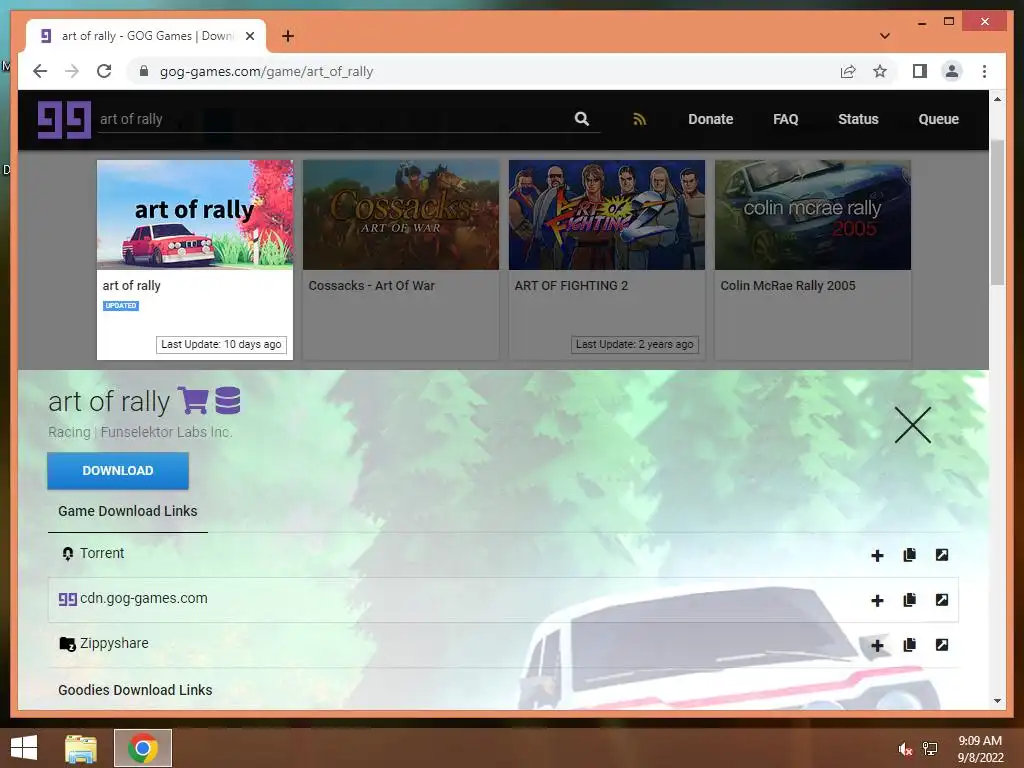The image size is (1024, 768).
Task: Copy the cdn.gog-games.com links
Action: [909, 600]
